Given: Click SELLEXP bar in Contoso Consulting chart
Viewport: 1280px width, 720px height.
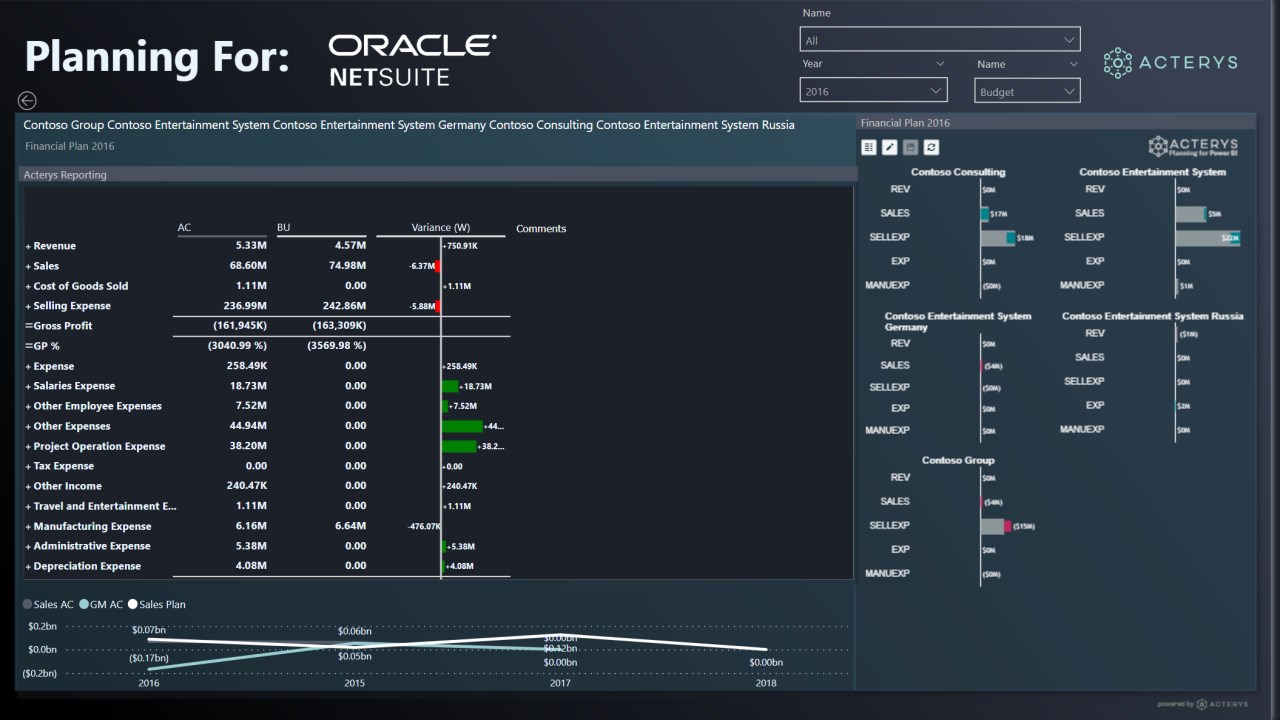Looking at the screenshot, I should [x=998, y=237].
